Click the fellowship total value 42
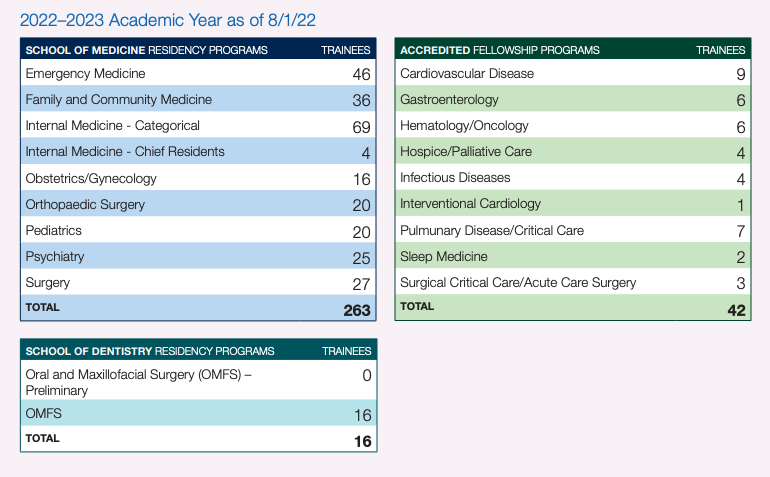The image size is (770, 477). (736, 310)
